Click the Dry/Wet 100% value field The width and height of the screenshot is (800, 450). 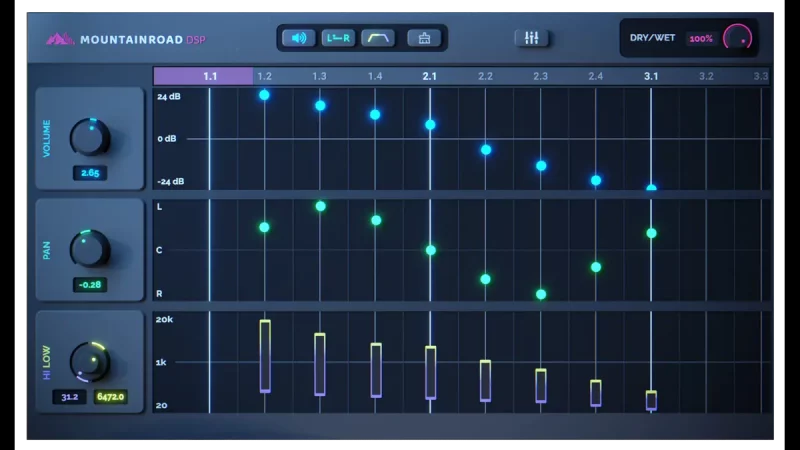(x=701, y=38)
